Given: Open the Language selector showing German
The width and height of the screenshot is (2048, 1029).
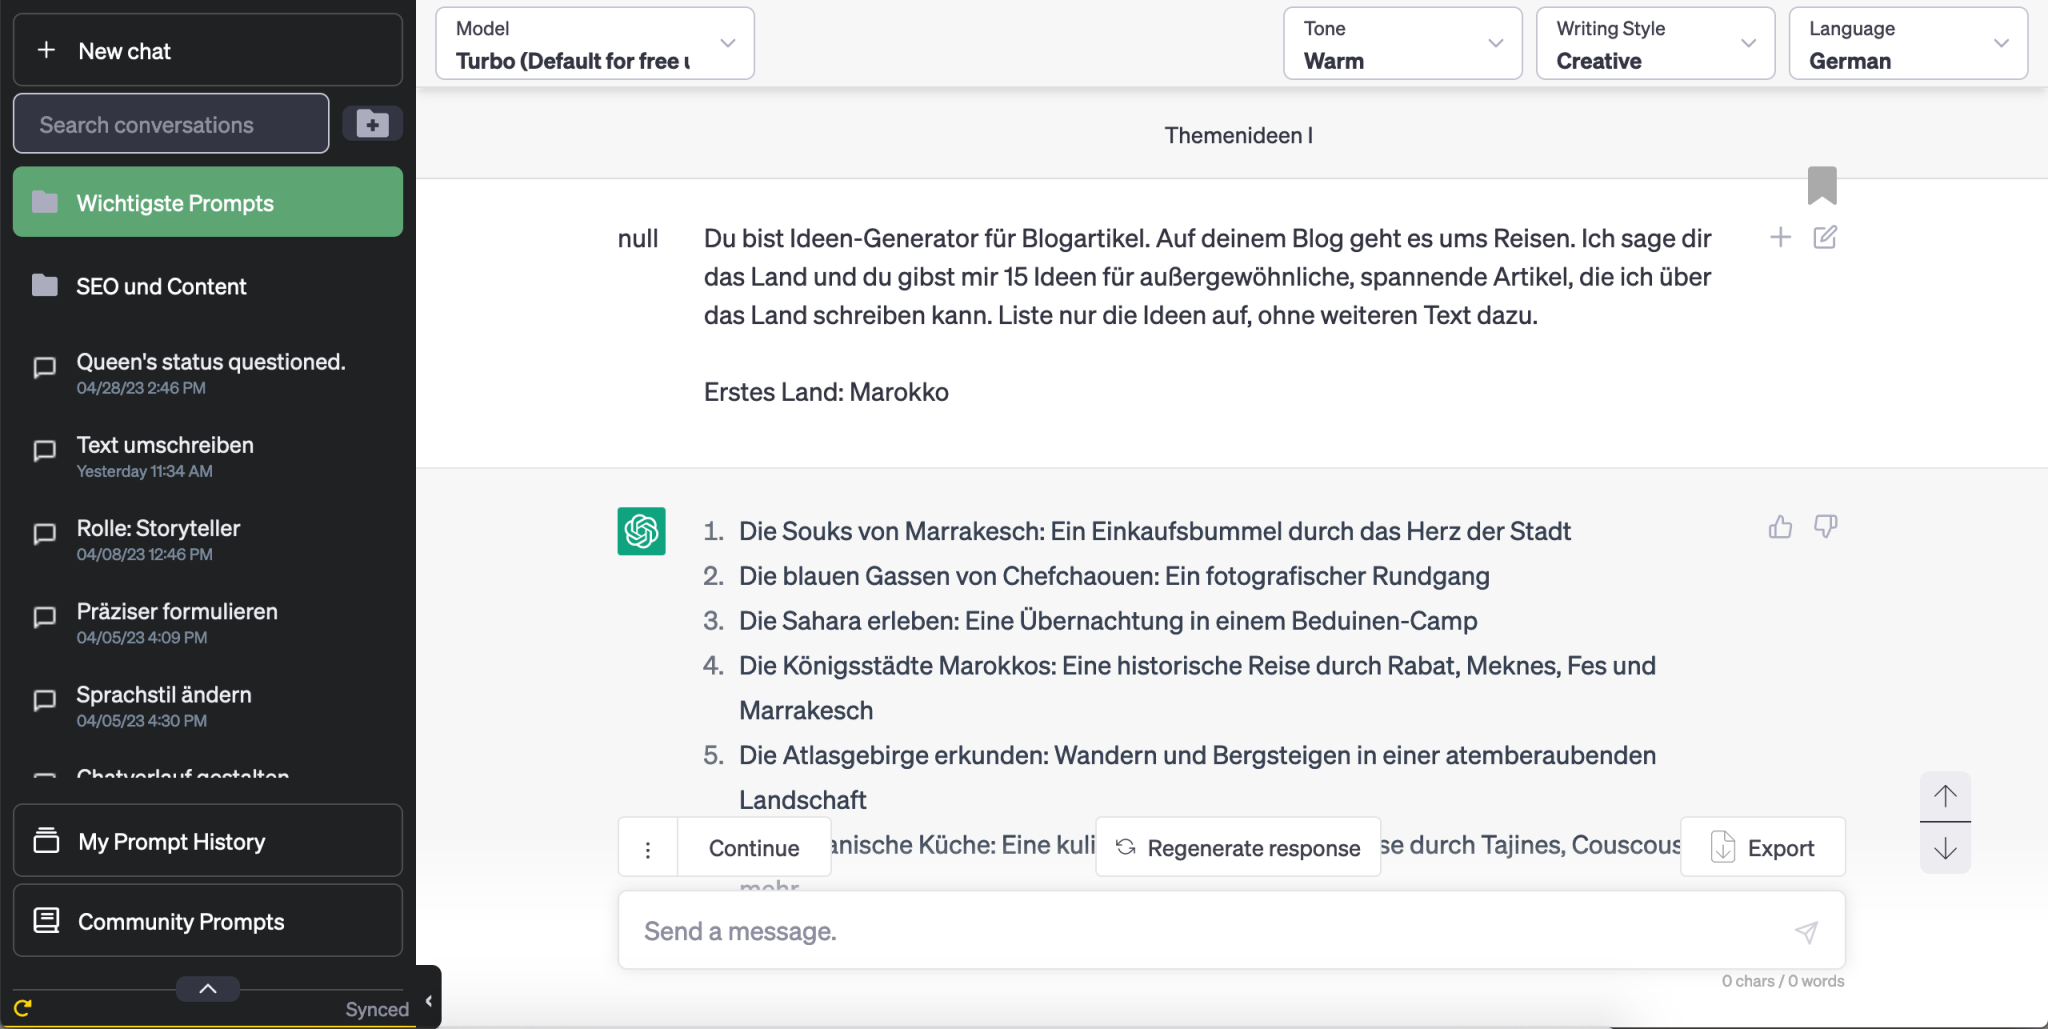Looking at the screenshot, I should coord(1907,43).
